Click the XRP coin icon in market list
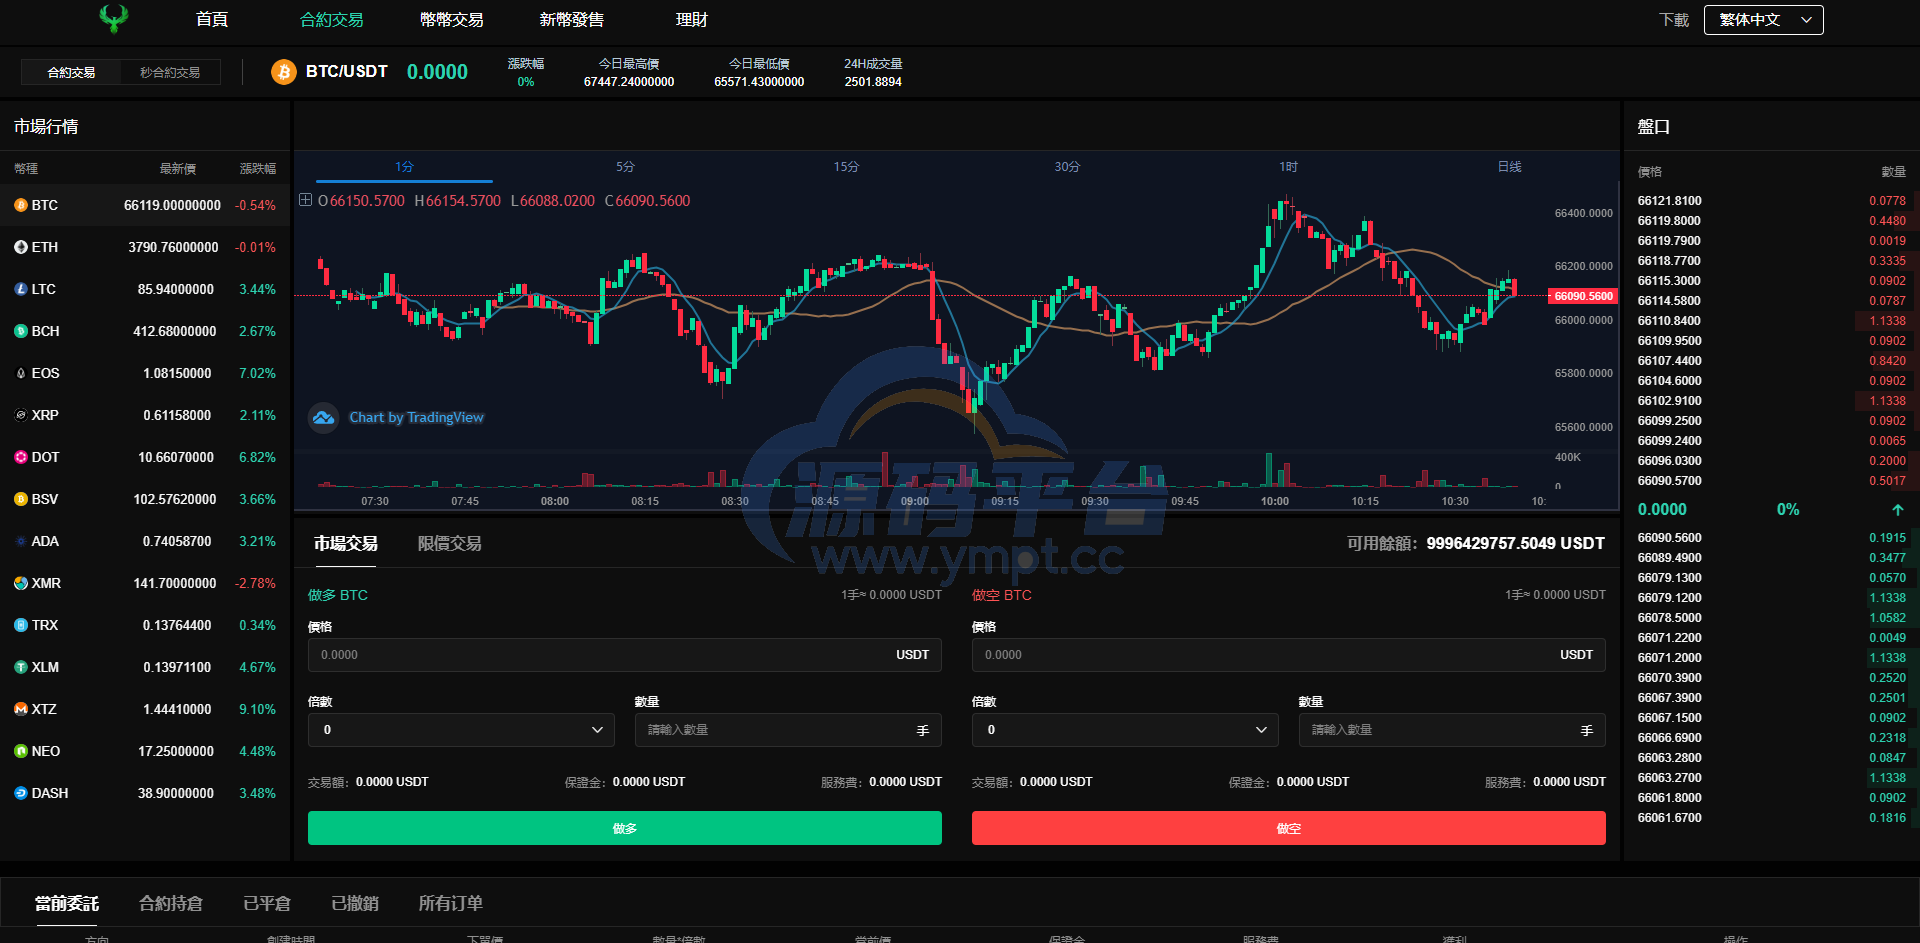1920x943 pixels. [20, 415]
